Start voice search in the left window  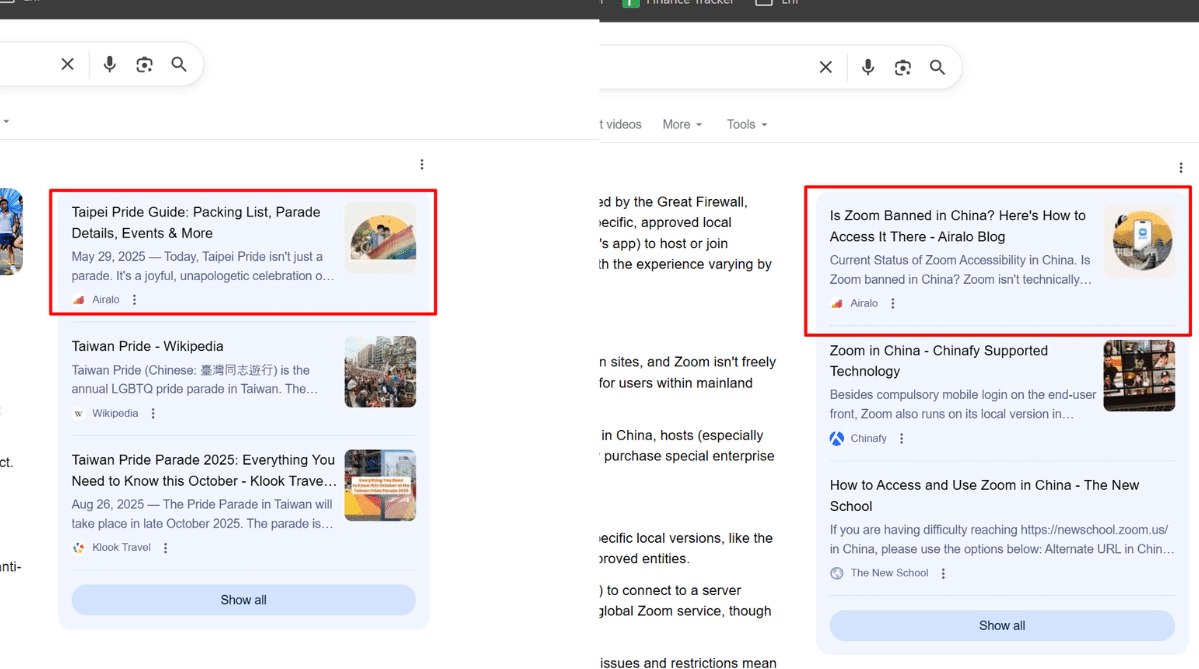click(x=109, y=64)
